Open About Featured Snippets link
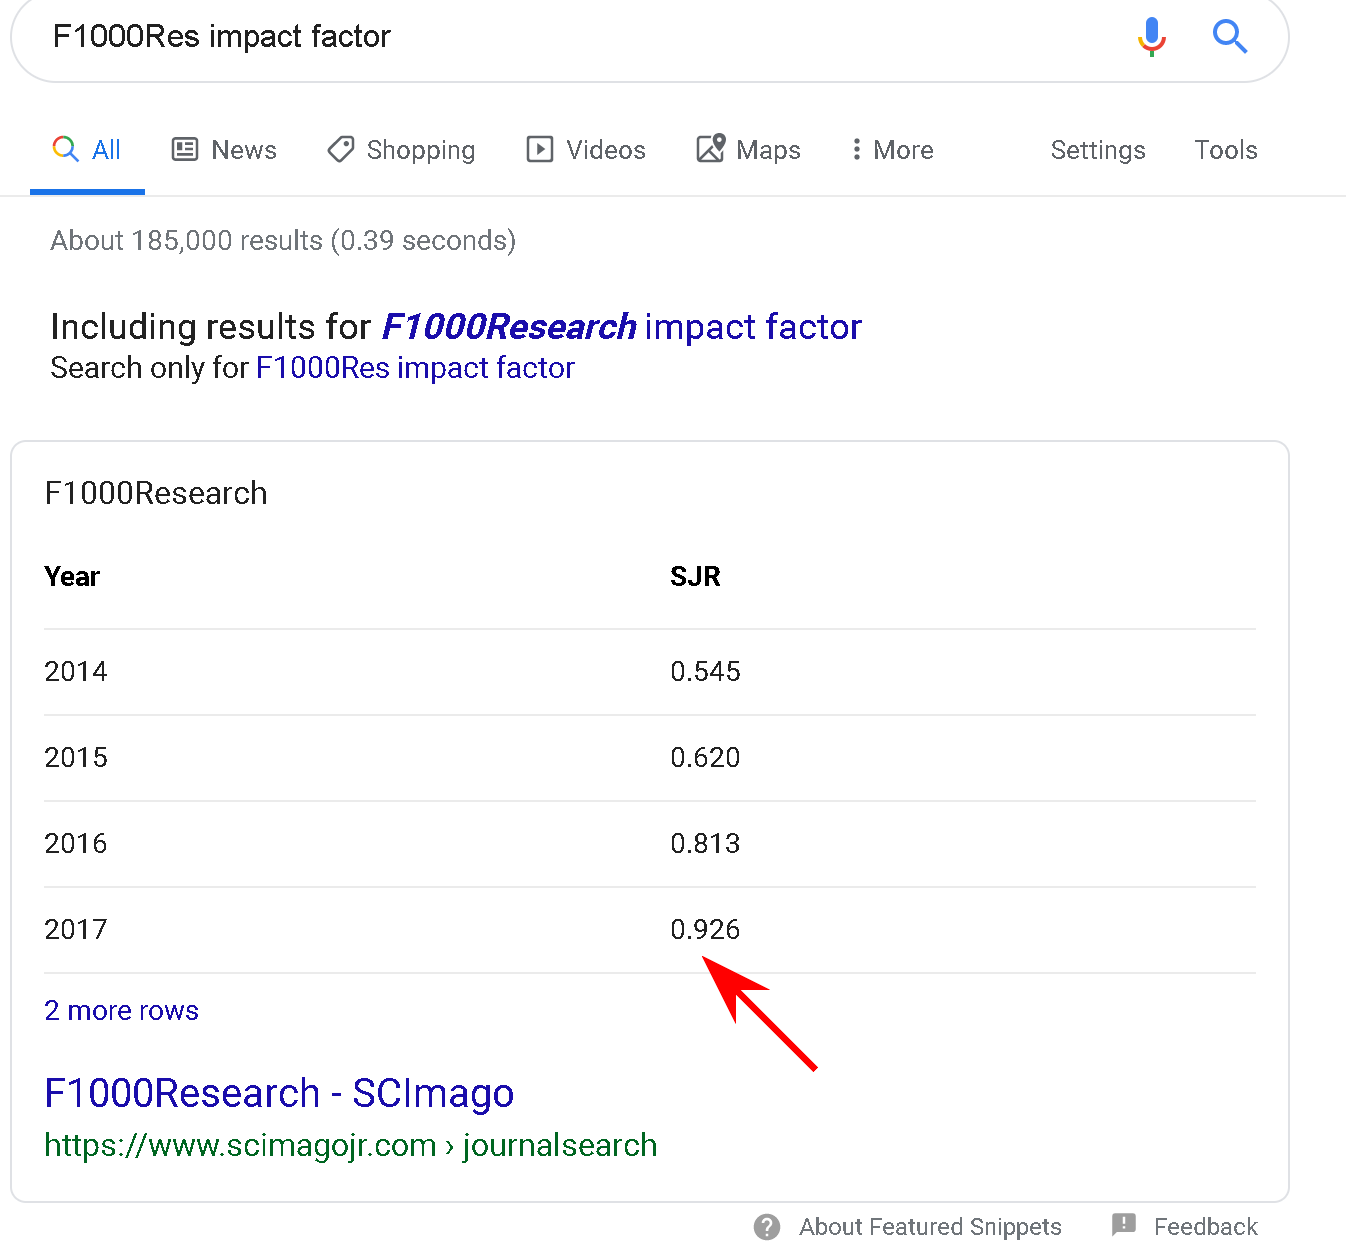This screenshot has width=1346, height=1256. point(929,1227)
